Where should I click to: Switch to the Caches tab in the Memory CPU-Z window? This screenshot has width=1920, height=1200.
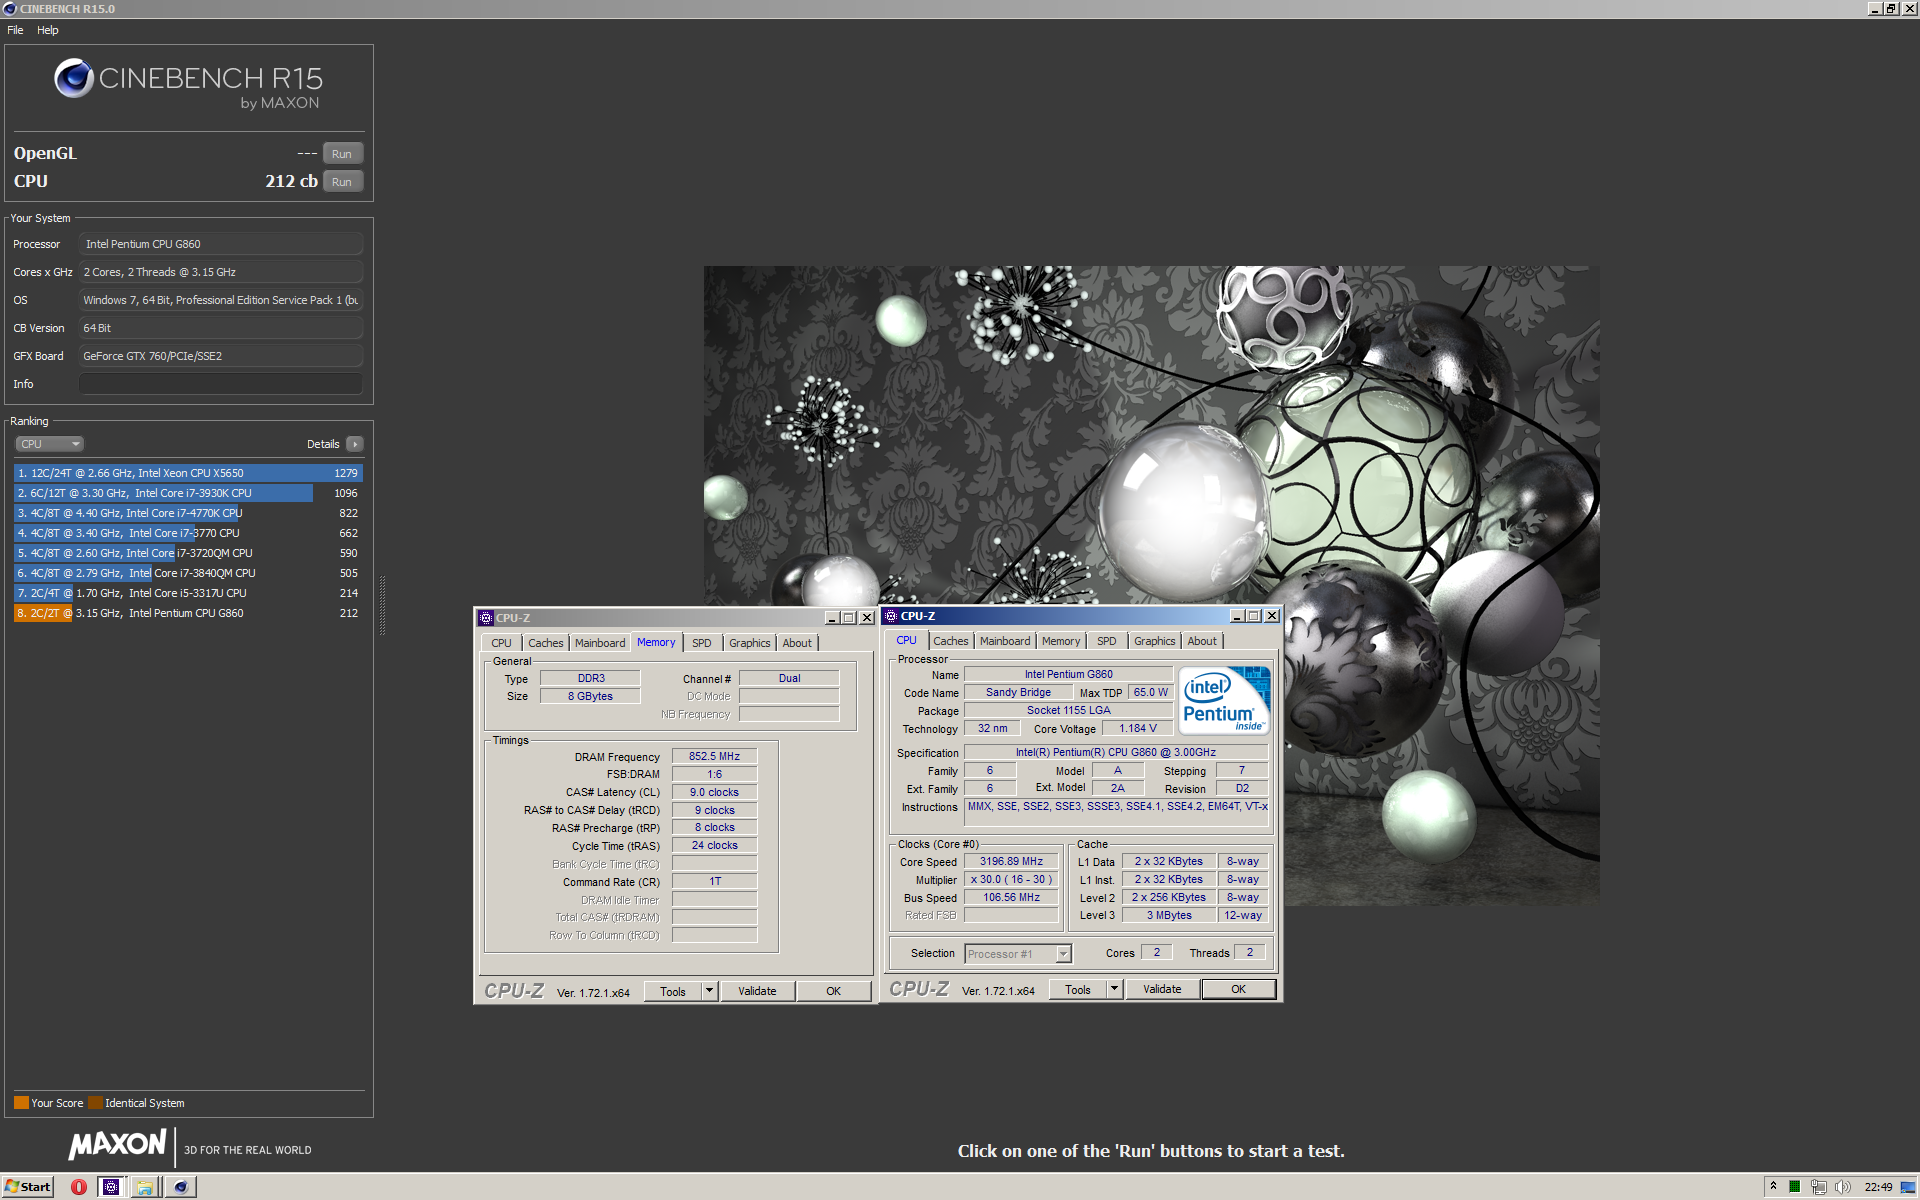(x=546, y=643)
